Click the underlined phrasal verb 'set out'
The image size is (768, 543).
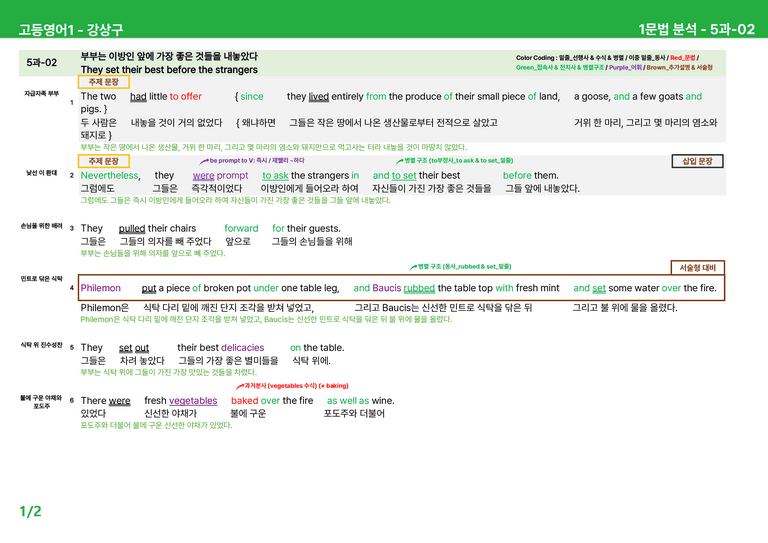point(134,348)
